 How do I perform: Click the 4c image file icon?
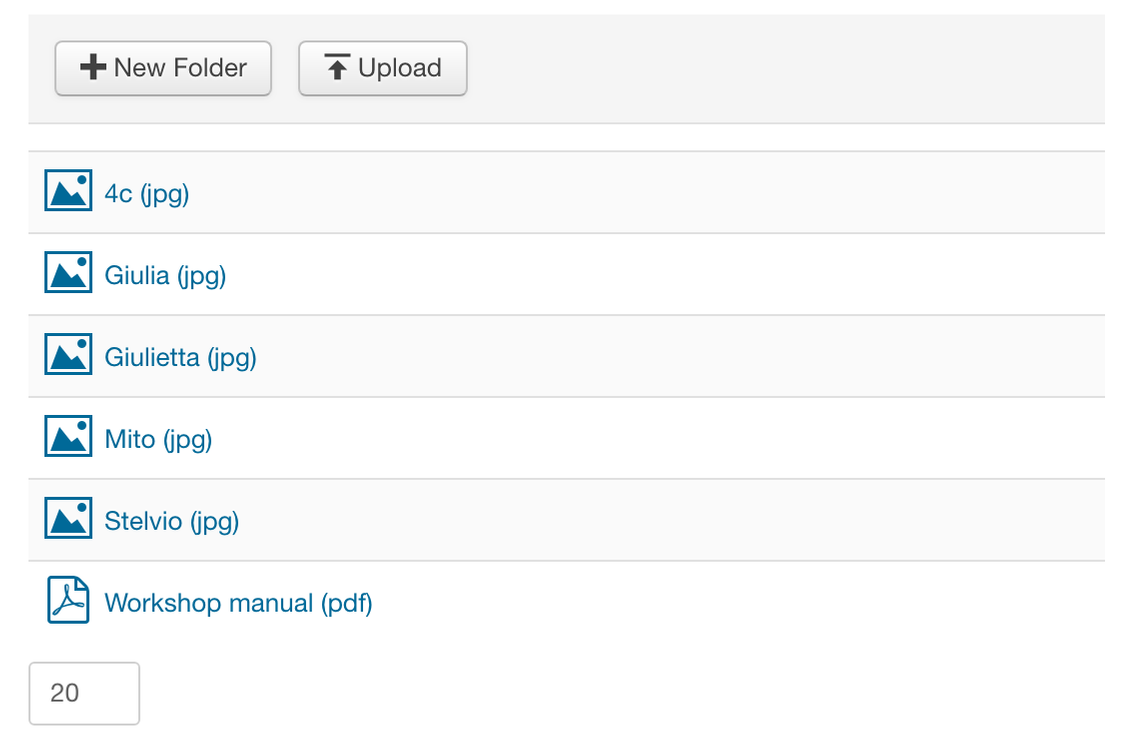click(68, 190)
